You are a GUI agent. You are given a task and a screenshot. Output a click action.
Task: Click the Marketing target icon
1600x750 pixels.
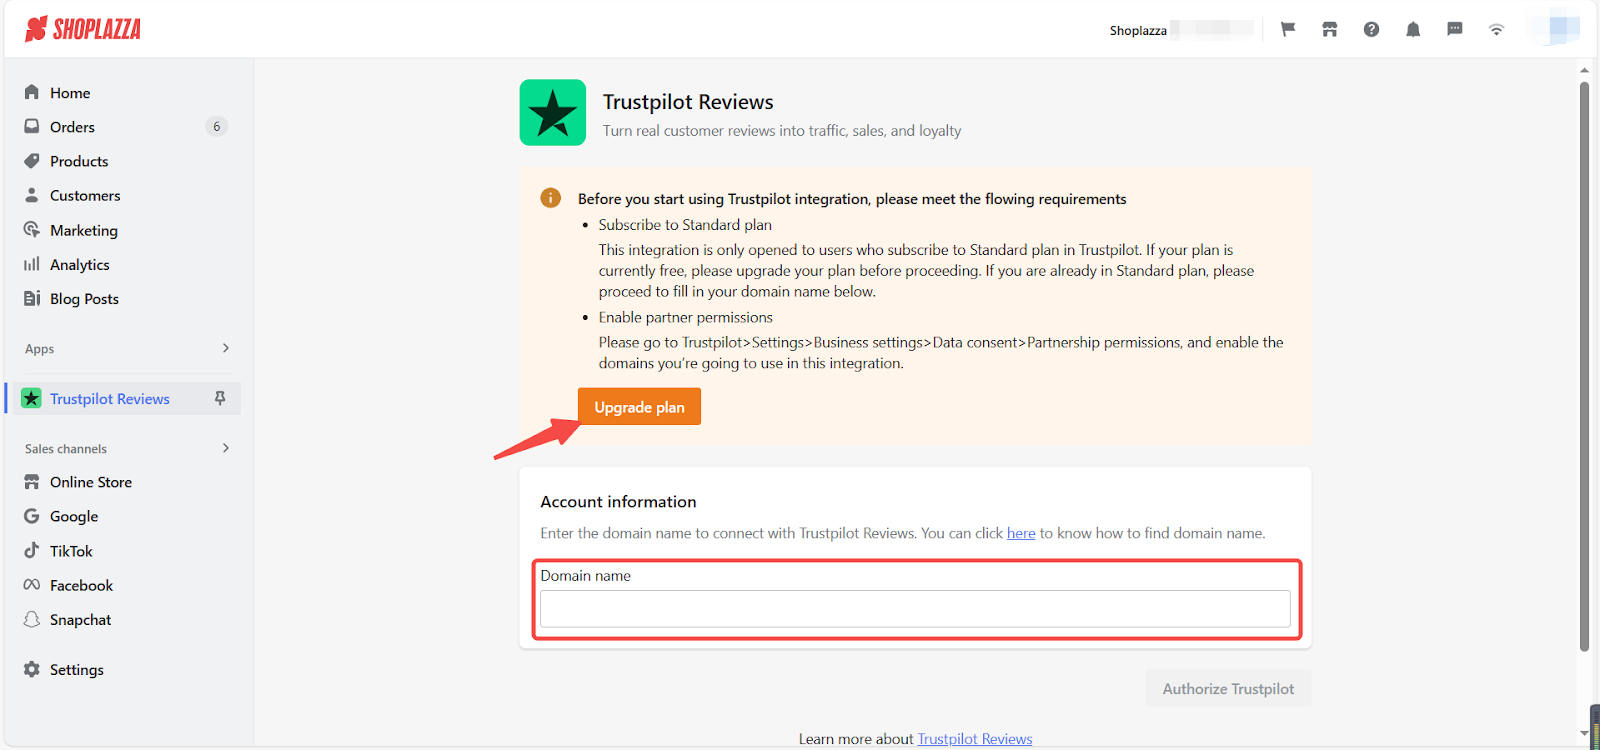click(32, 230)
